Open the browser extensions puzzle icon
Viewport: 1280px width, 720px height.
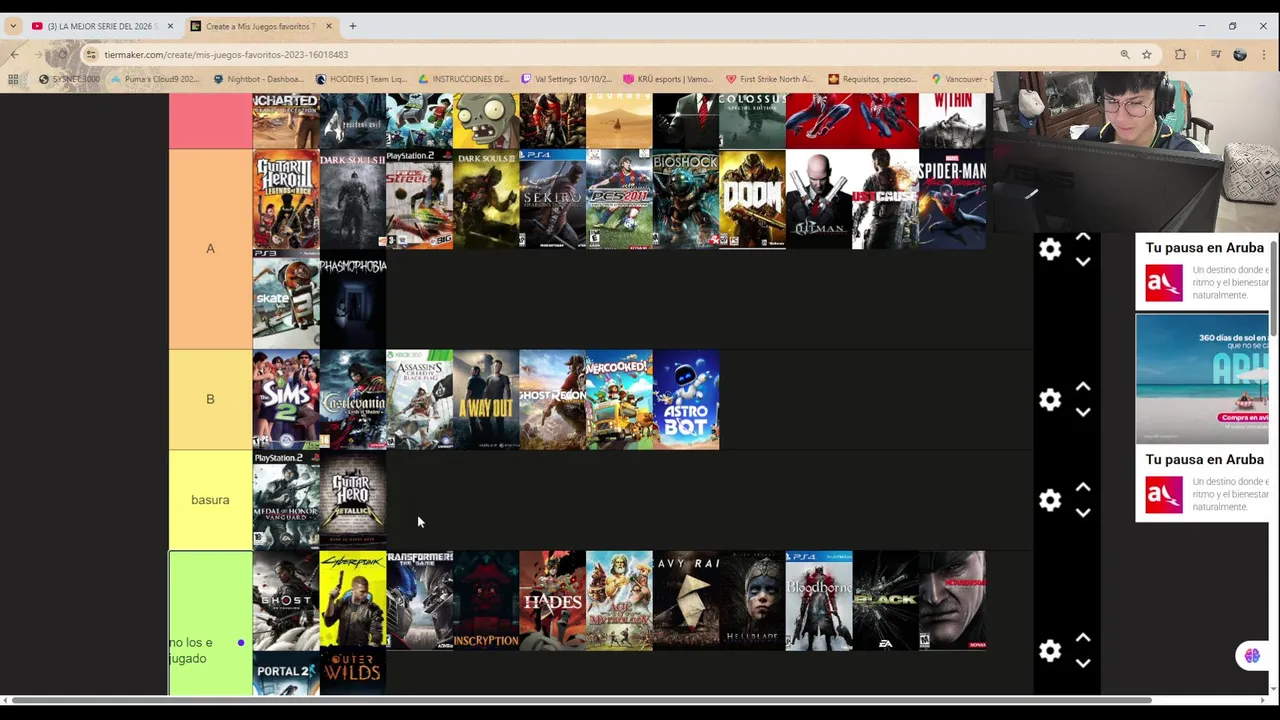tap(1181, 54)
